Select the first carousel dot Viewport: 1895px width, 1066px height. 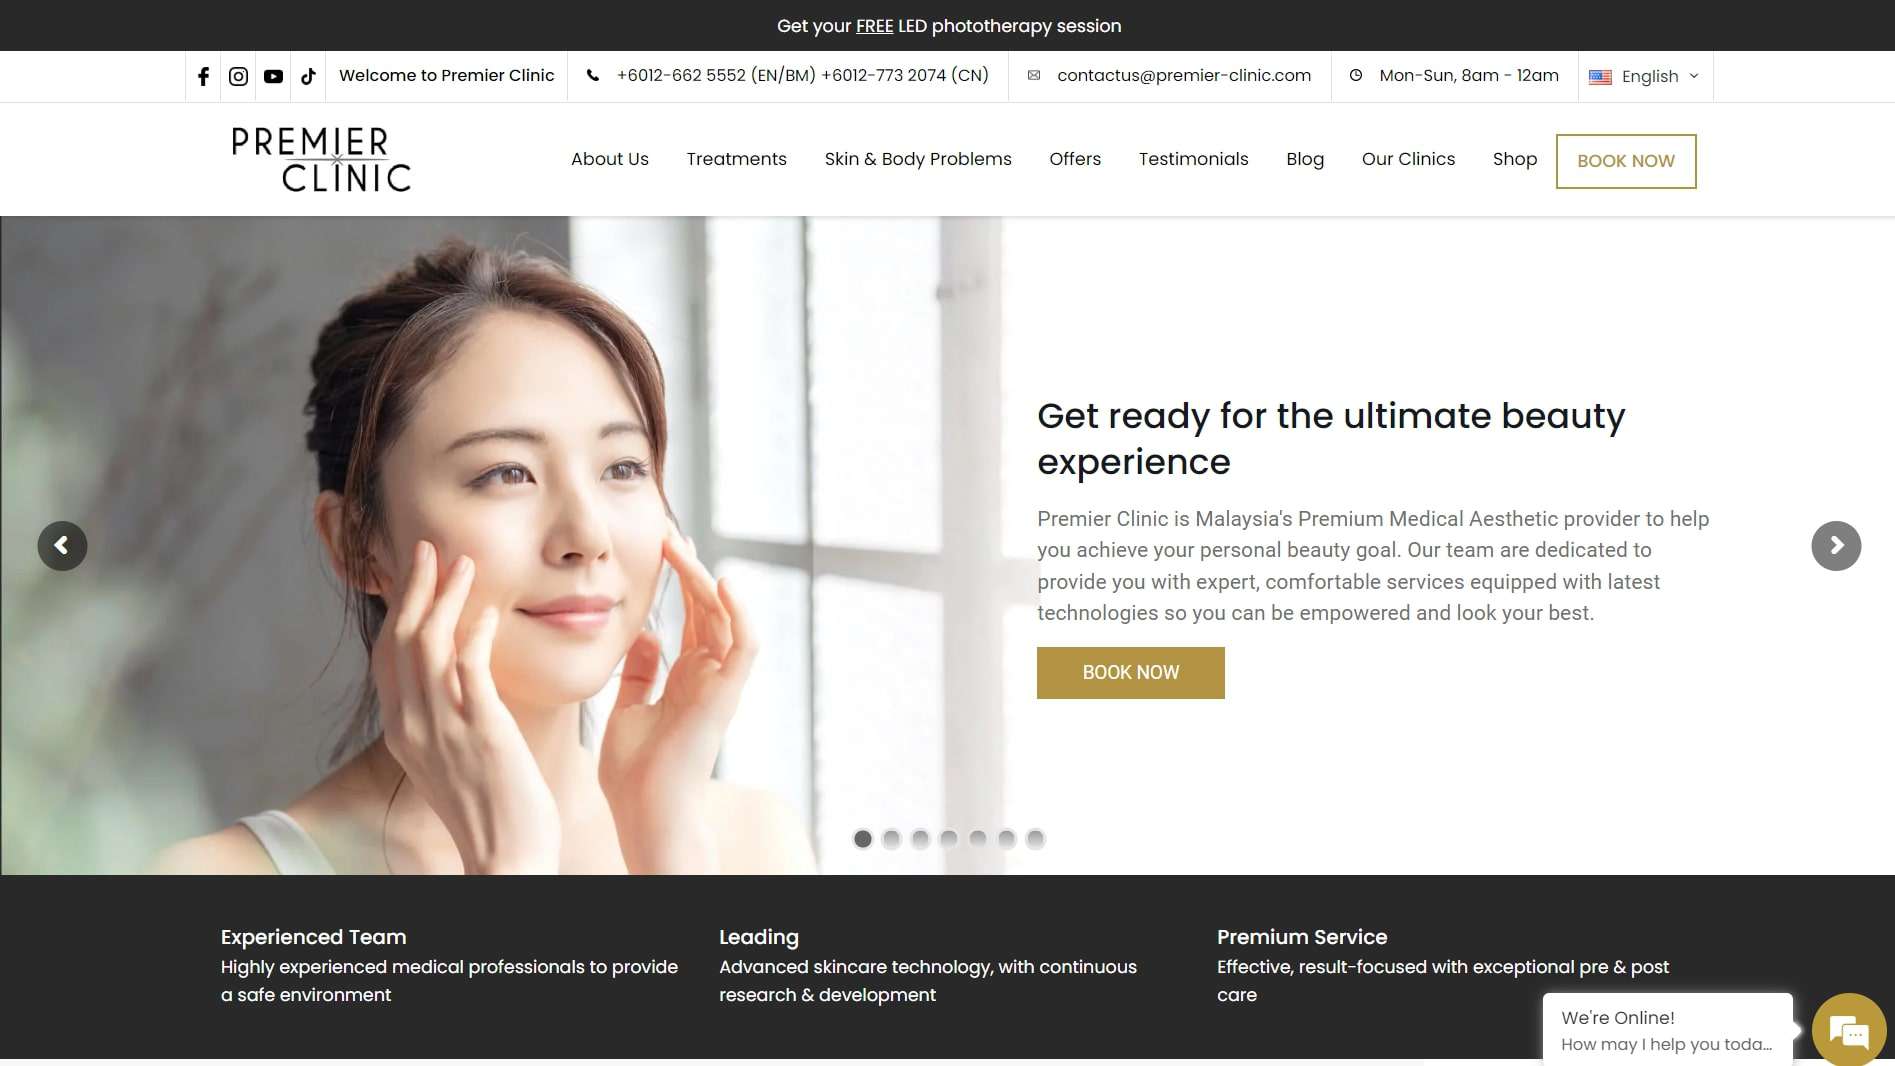[x=863, y=839]
